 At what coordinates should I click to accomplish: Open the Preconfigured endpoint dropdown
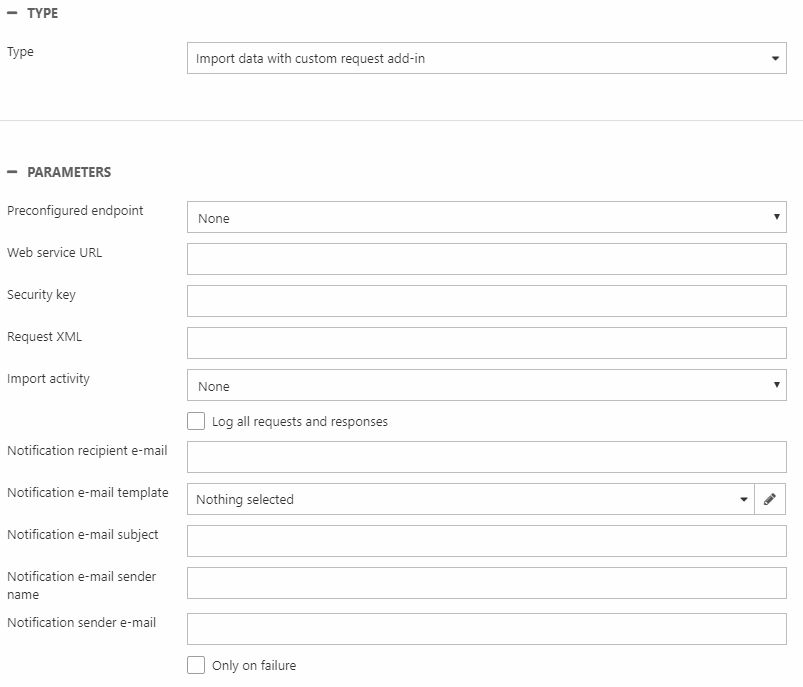point(486,217)
